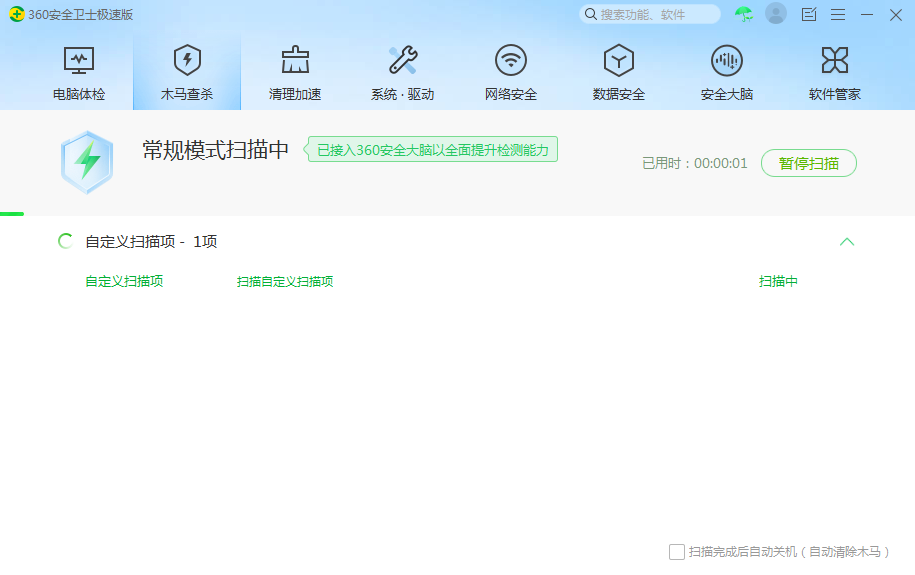The image size is (915, 575).
Task: Click the 360 logo icon in title bar
Action: pos(17,14)
